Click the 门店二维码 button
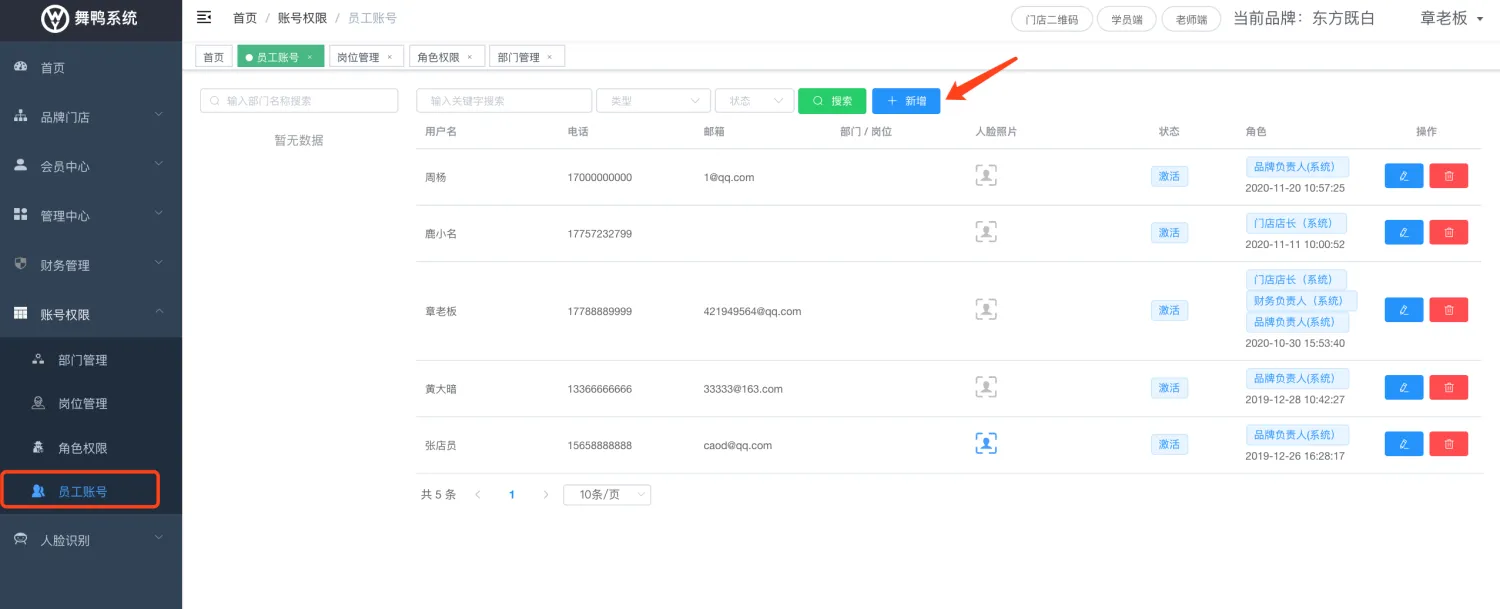Viewport: 1500px width, 609px height. click(x=1051, y=19)
